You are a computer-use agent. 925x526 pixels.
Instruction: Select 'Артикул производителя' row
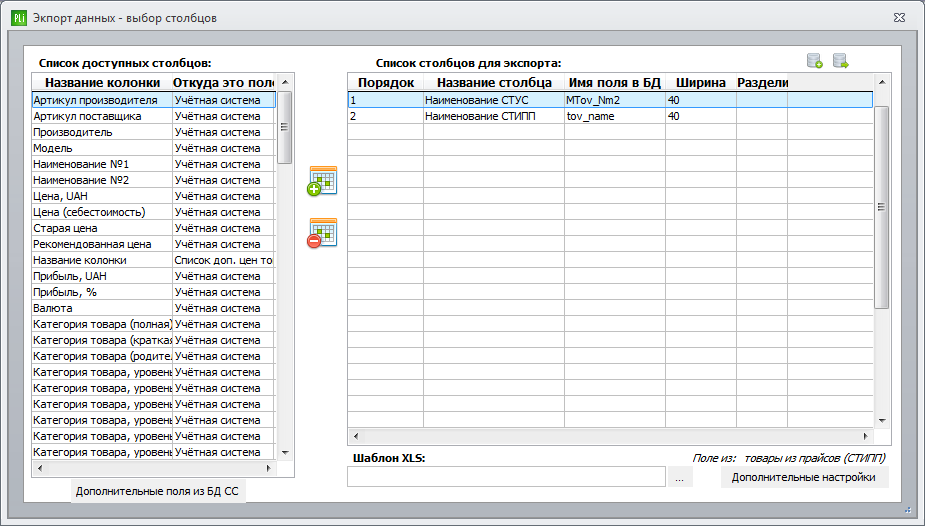pos(153,100)
